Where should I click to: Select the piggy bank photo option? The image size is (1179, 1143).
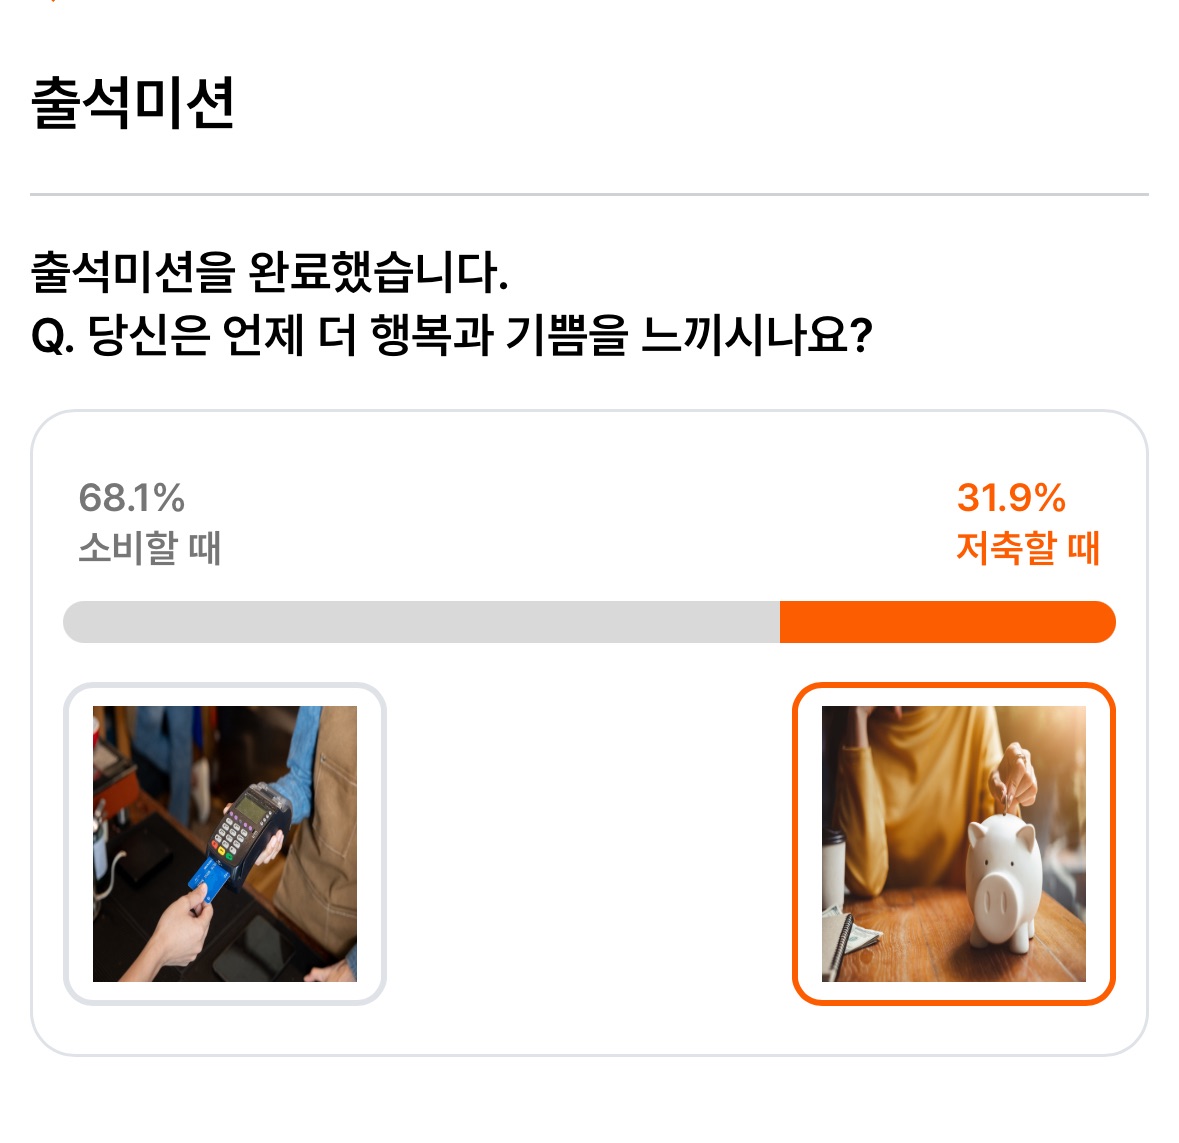[x=953, y=843]
